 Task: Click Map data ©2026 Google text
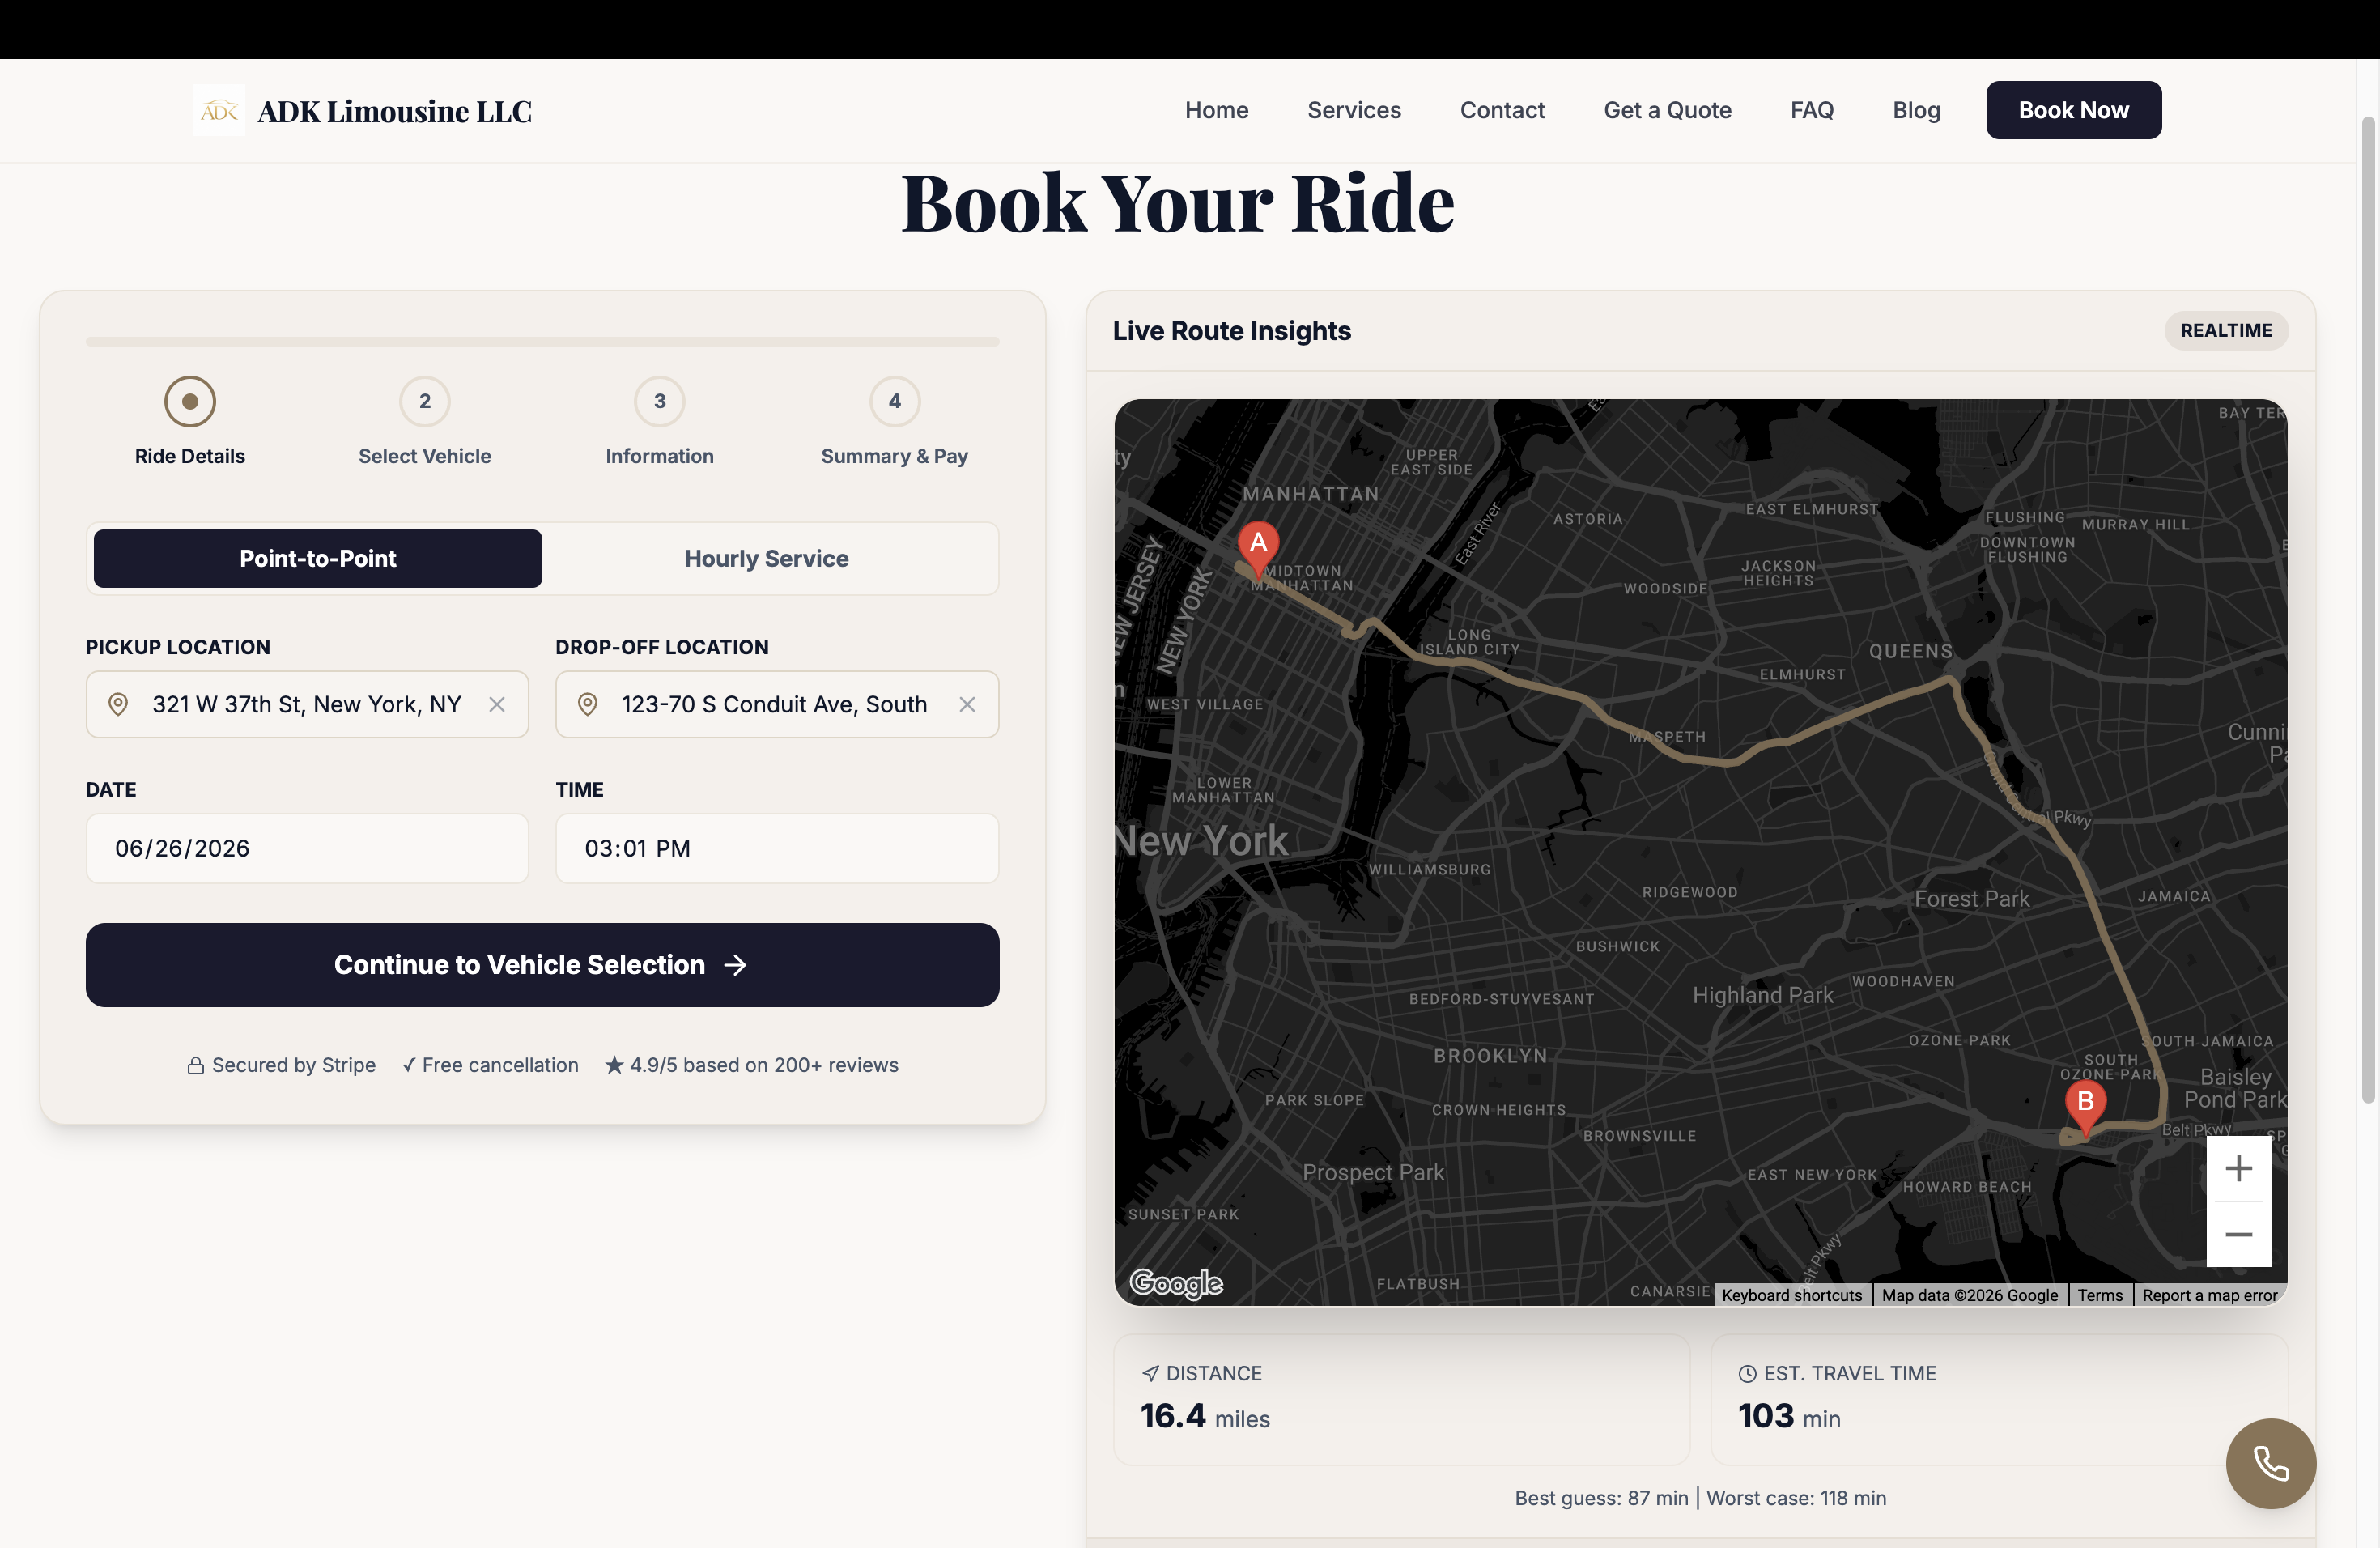(1969, 1295)
